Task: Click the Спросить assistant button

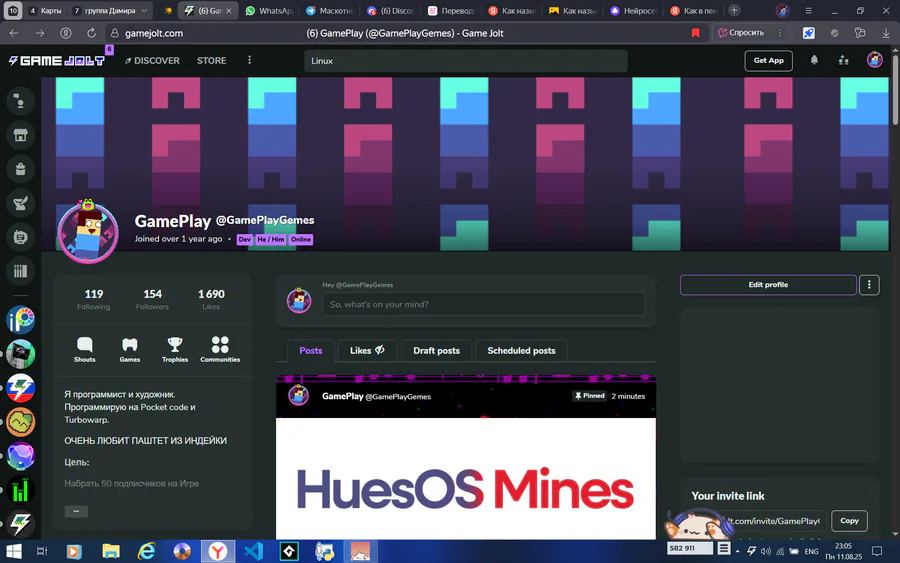Action: (x=741, y=33)
